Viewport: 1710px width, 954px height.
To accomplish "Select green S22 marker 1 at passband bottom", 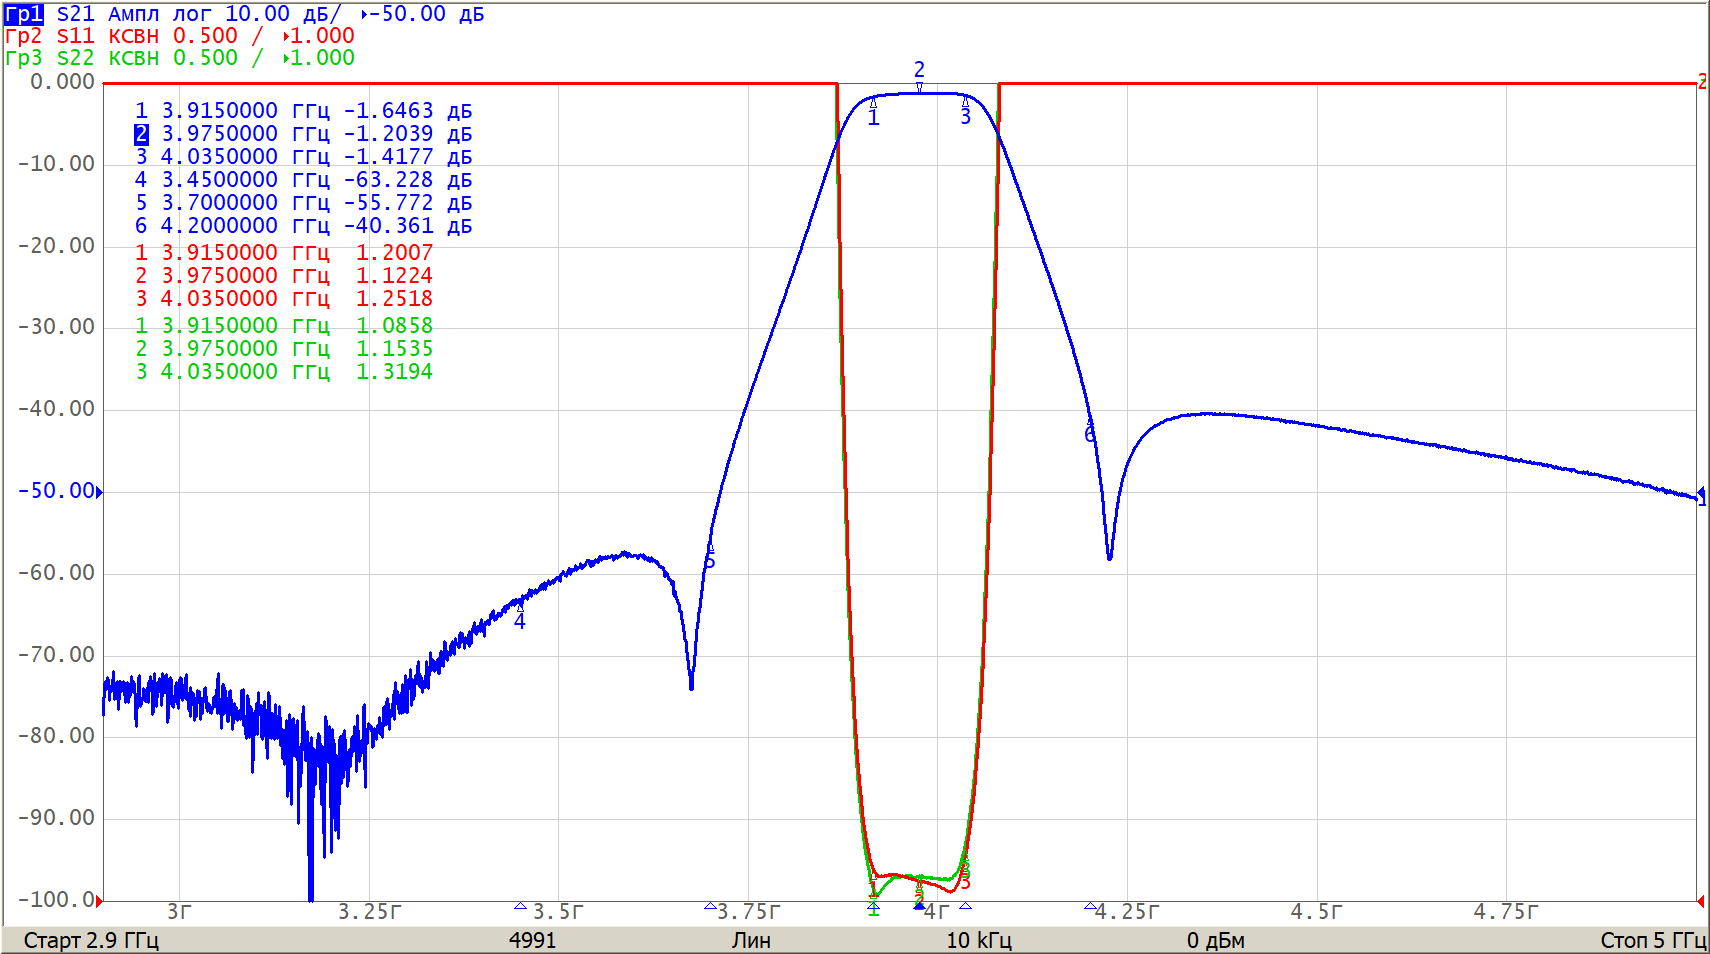I will pyautogui.click(x=873, y=907).
